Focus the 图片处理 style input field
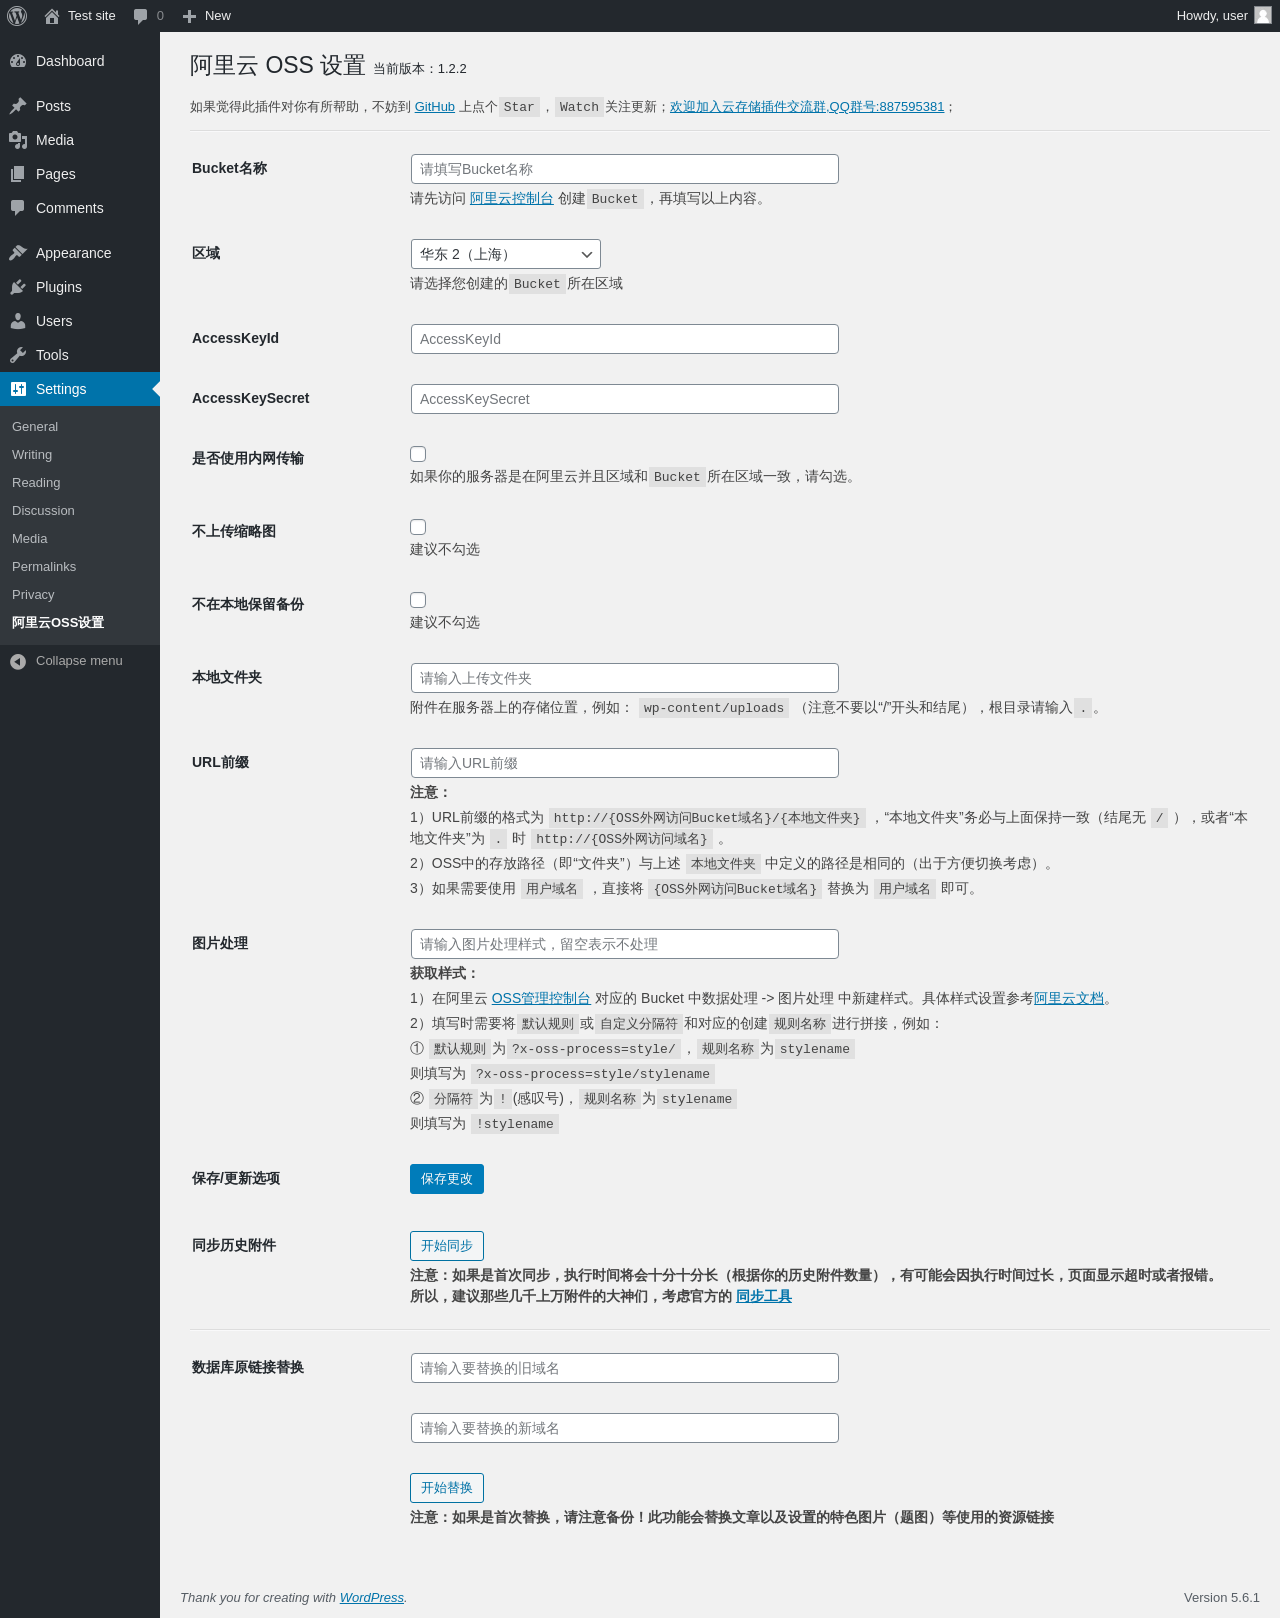 [625, 944]
